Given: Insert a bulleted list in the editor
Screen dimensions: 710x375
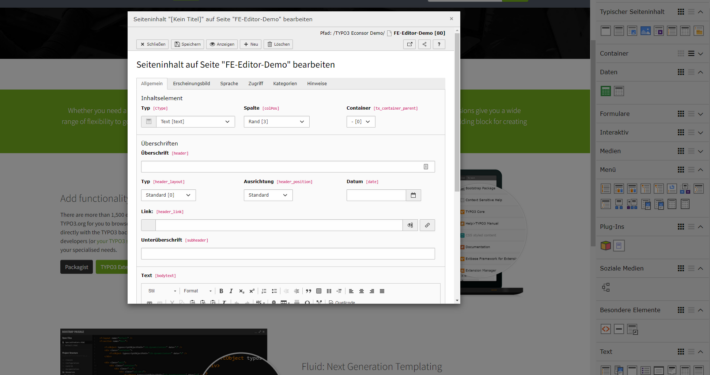Looking at the screenshot, I should (274, 291).
